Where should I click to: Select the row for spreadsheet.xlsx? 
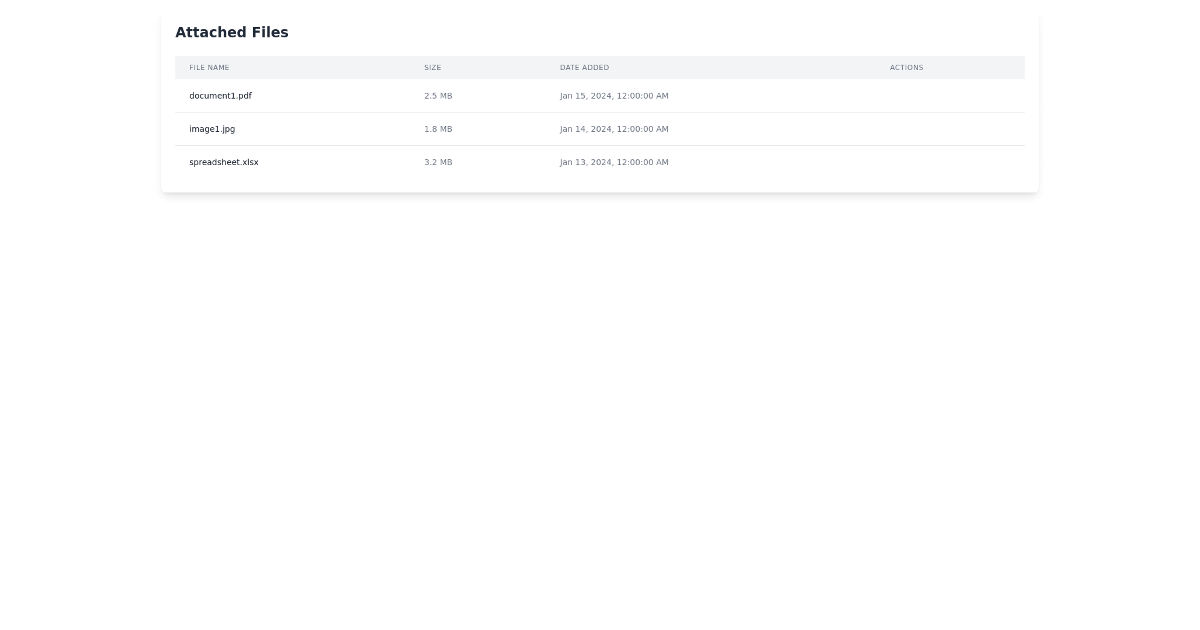click(600, 162)
